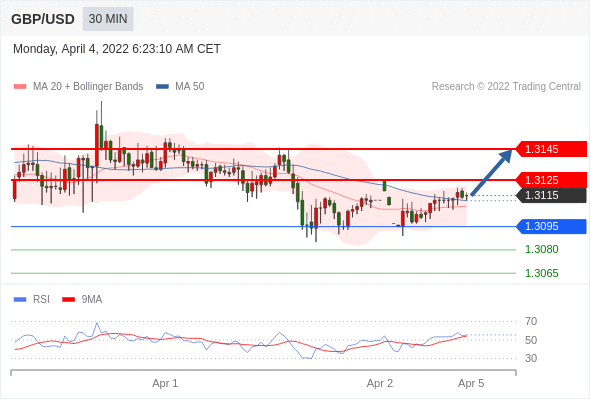Click the 9MA red legend swatch

(68, 300)
